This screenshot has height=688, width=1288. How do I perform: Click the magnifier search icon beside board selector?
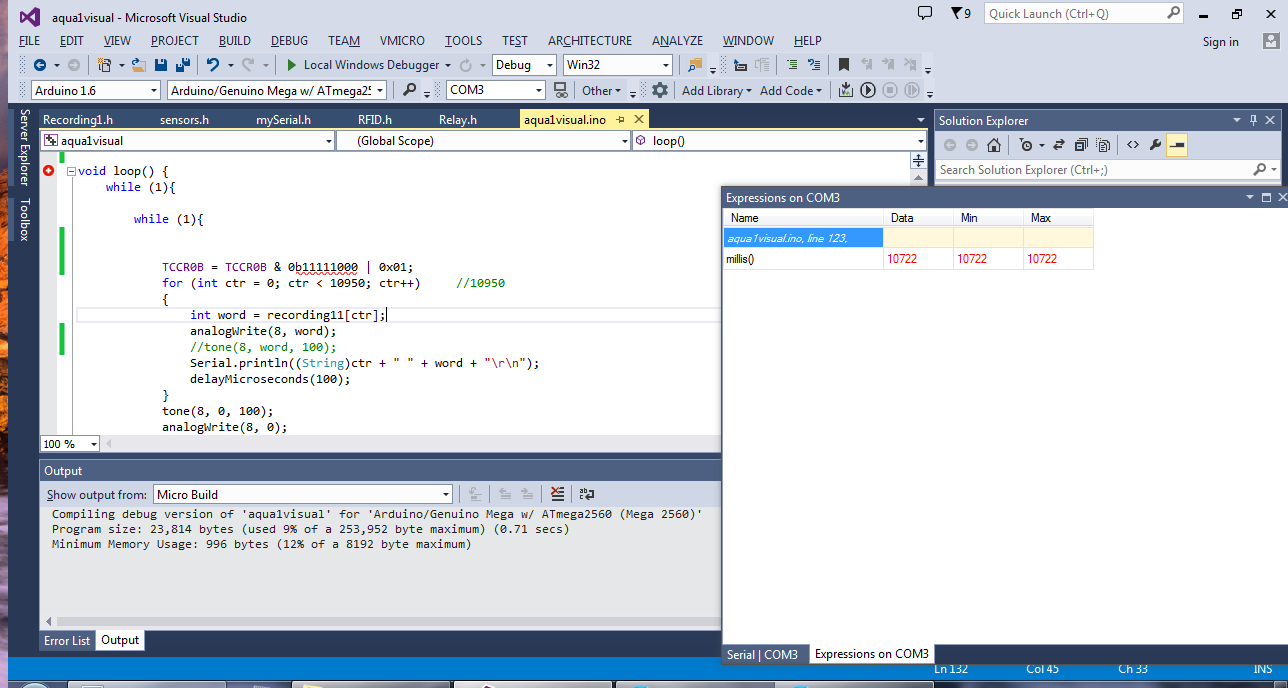click(x=409, y=90)
